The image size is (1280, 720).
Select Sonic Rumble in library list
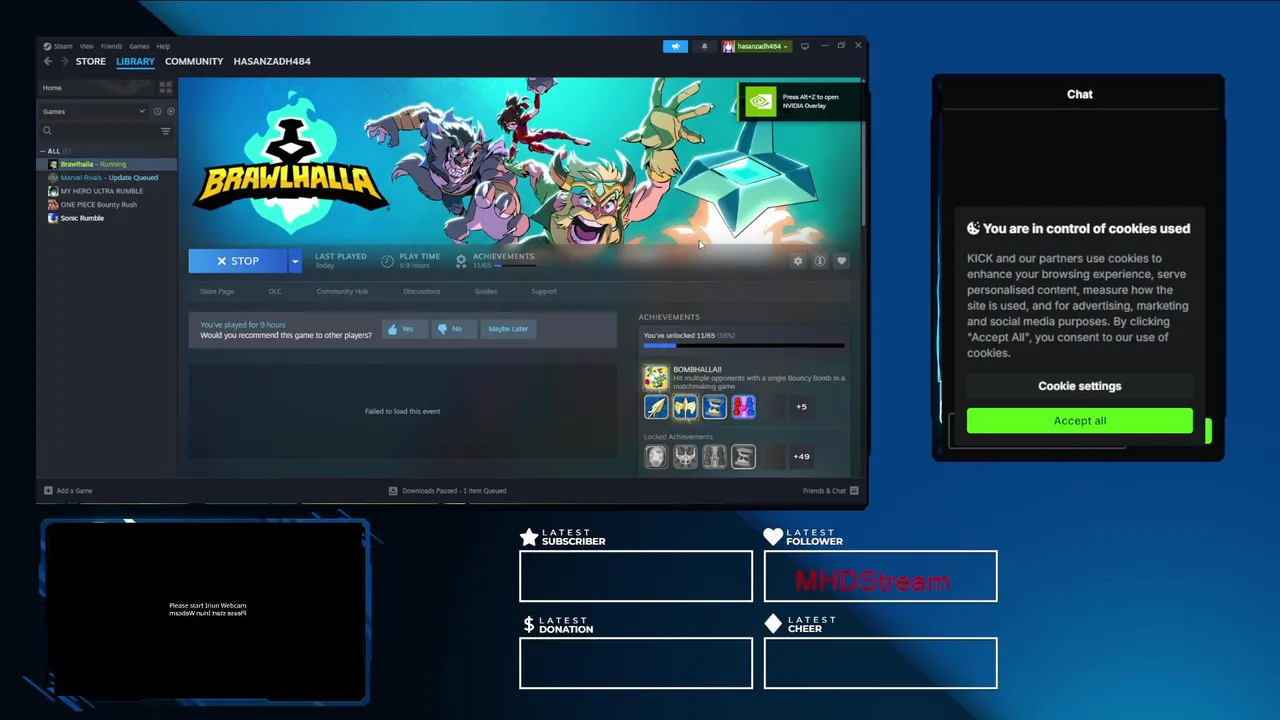[82, 218]
